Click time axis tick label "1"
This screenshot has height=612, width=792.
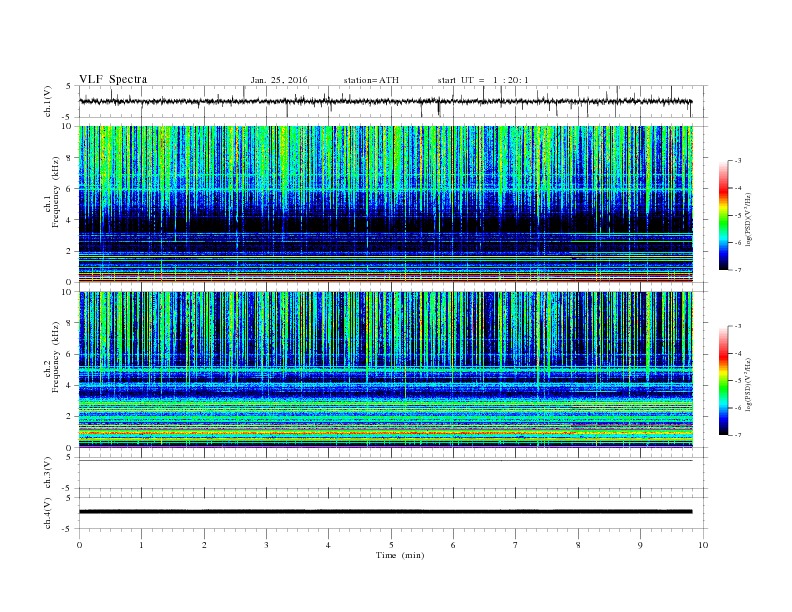tap(141, 545)
